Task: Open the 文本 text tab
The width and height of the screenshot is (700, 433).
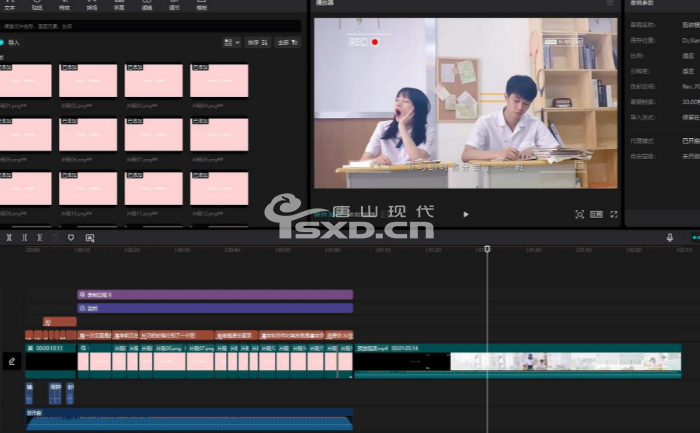Action: [9, 5]
